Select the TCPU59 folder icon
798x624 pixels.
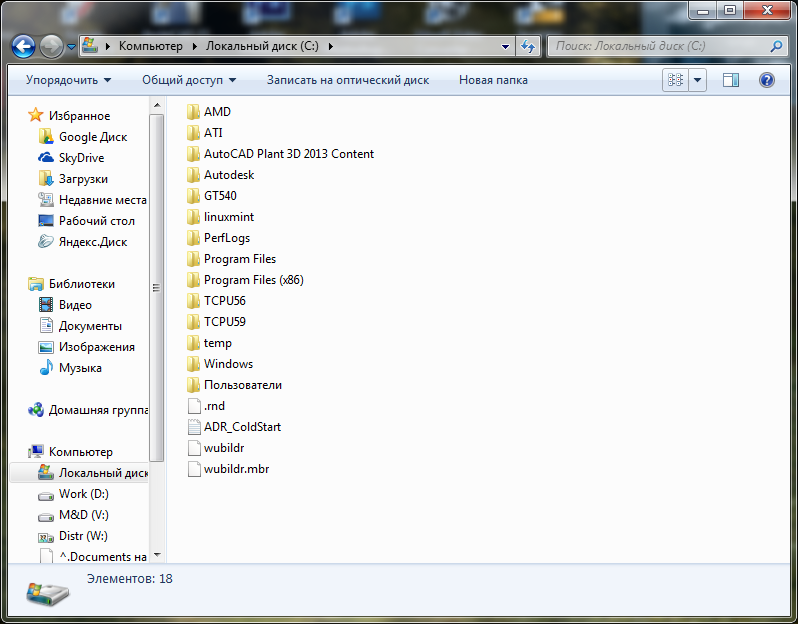193,322
